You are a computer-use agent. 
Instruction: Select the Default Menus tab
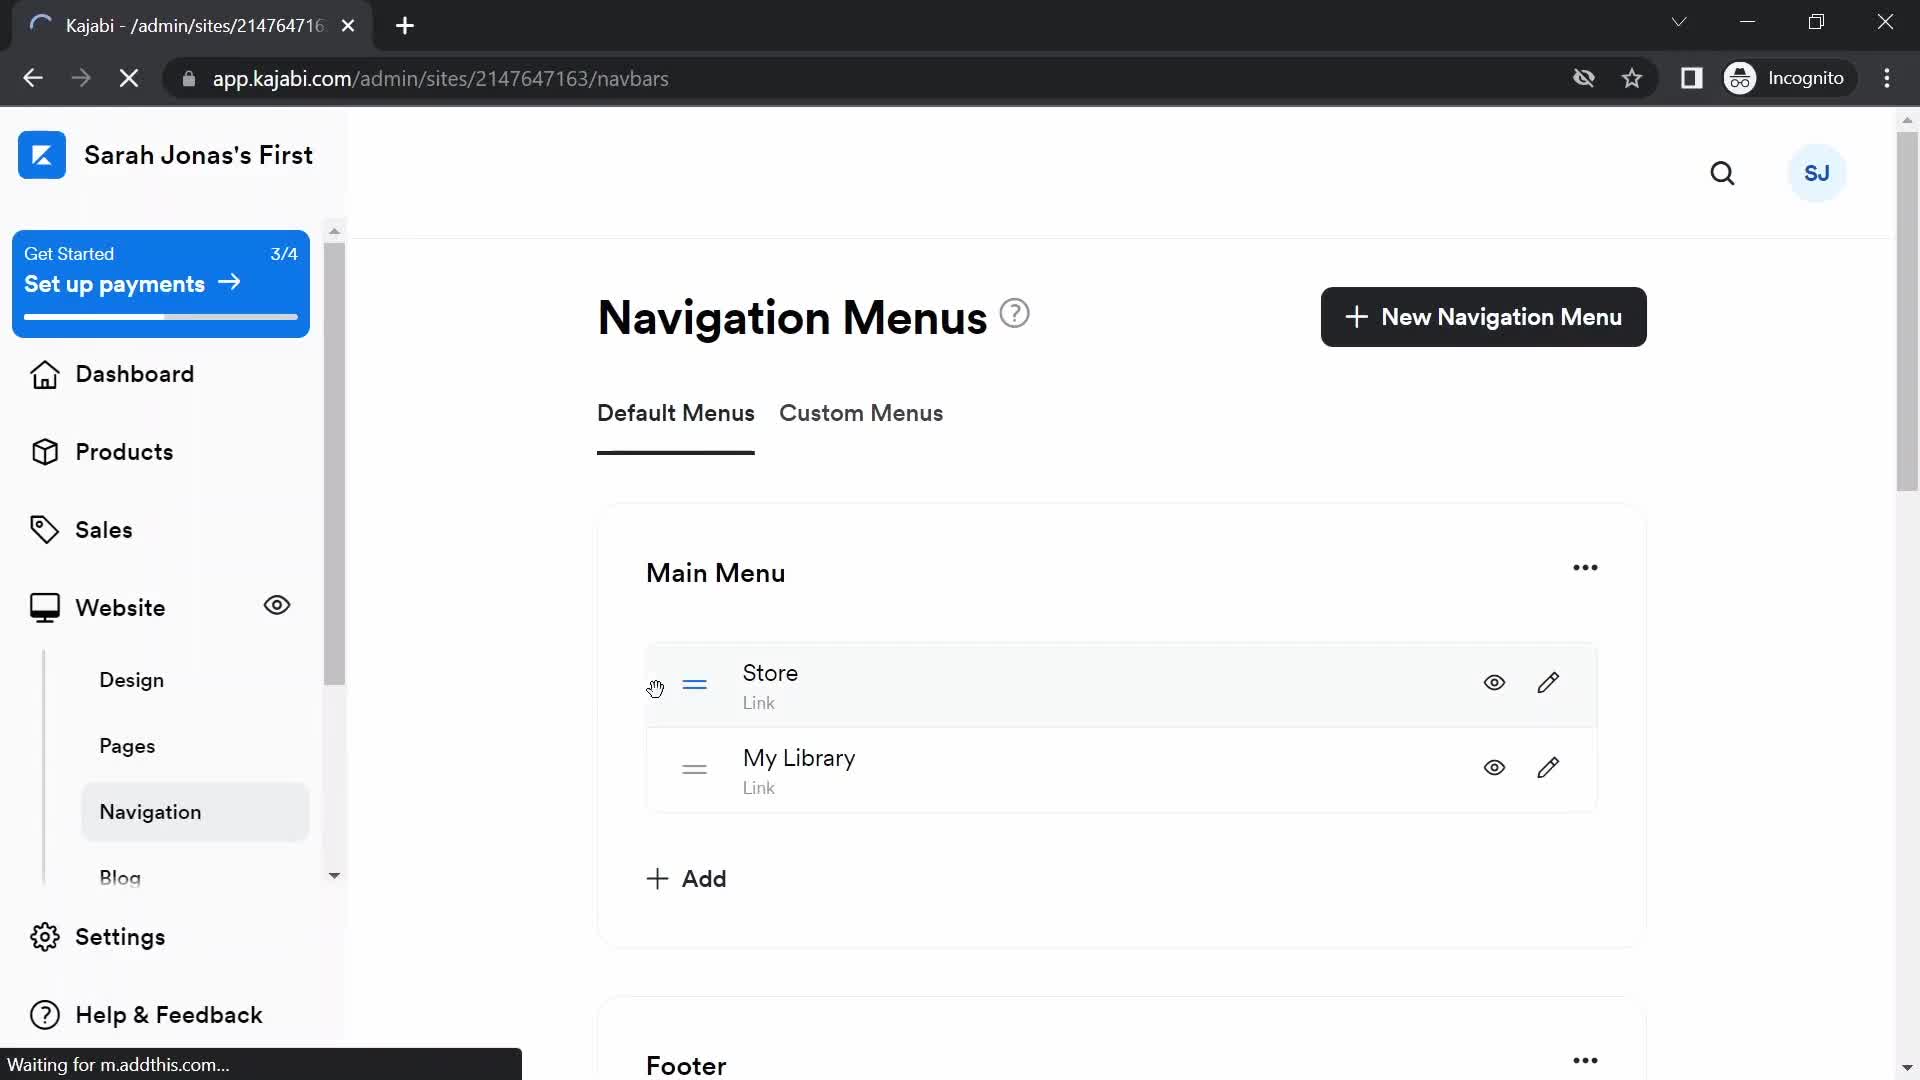click(676, 413)
